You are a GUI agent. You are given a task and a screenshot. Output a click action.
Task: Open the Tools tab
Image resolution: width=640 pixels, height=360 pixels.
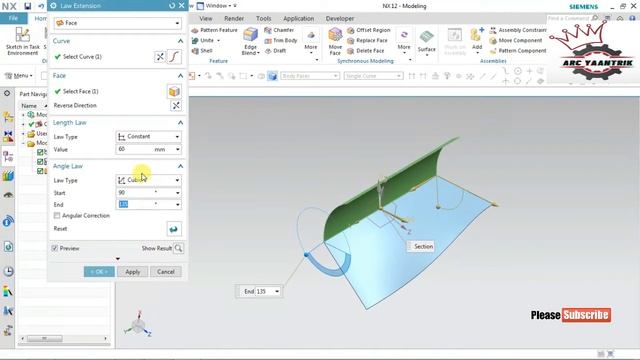264,19
